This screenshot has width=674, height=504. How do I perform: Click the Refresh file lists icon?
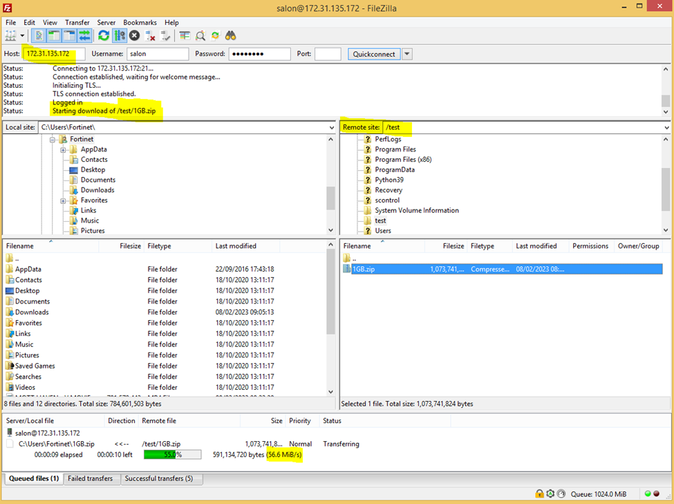point(103,36)
